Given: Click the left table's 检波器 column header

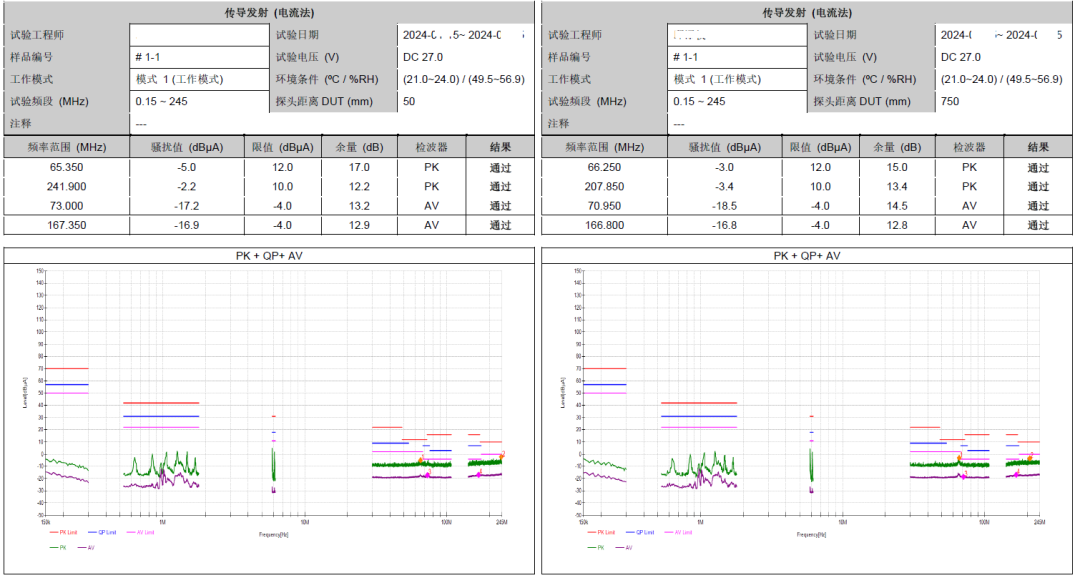Looking at the screenshot, I should (x=431, y=147).
